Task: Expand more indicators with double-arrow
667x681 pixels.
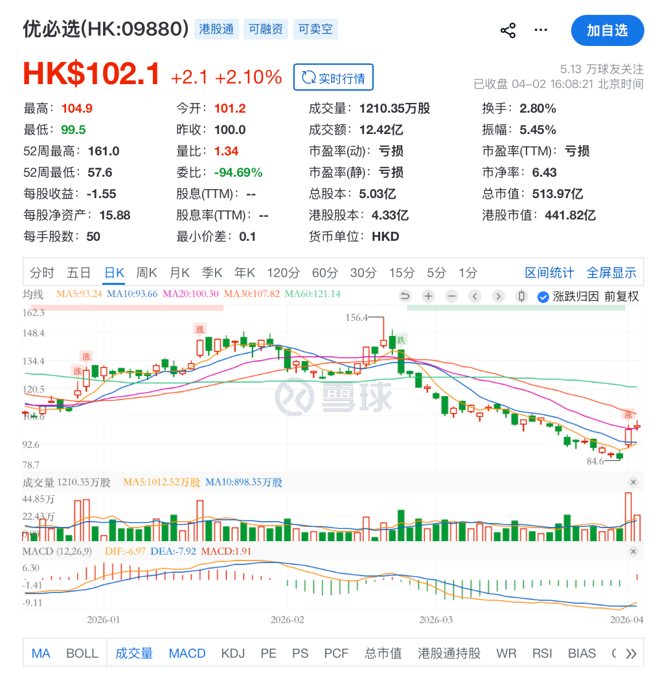Action: 631,653
